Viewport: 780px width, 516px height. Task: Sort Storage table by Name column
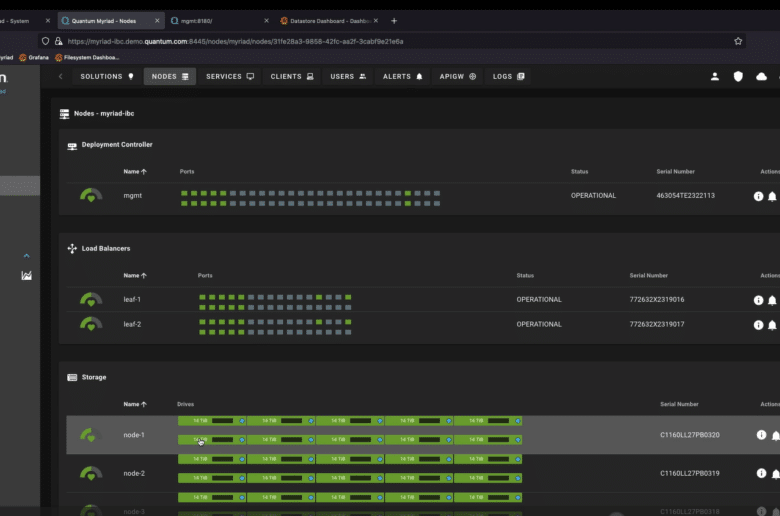pyautogui.click(x=135, y=405)
